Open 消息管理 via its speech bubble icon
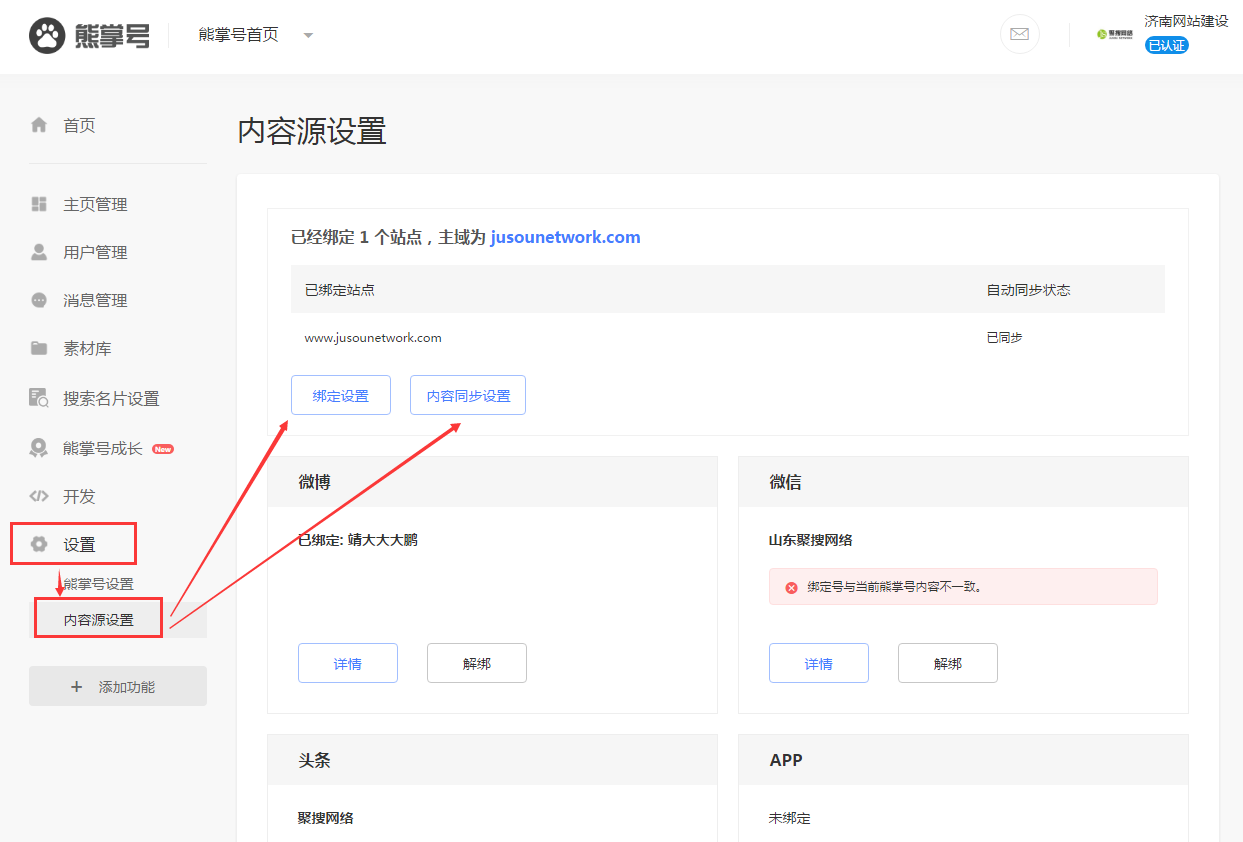The width and height of the screenshot is (1243, 842). [40, 300]
